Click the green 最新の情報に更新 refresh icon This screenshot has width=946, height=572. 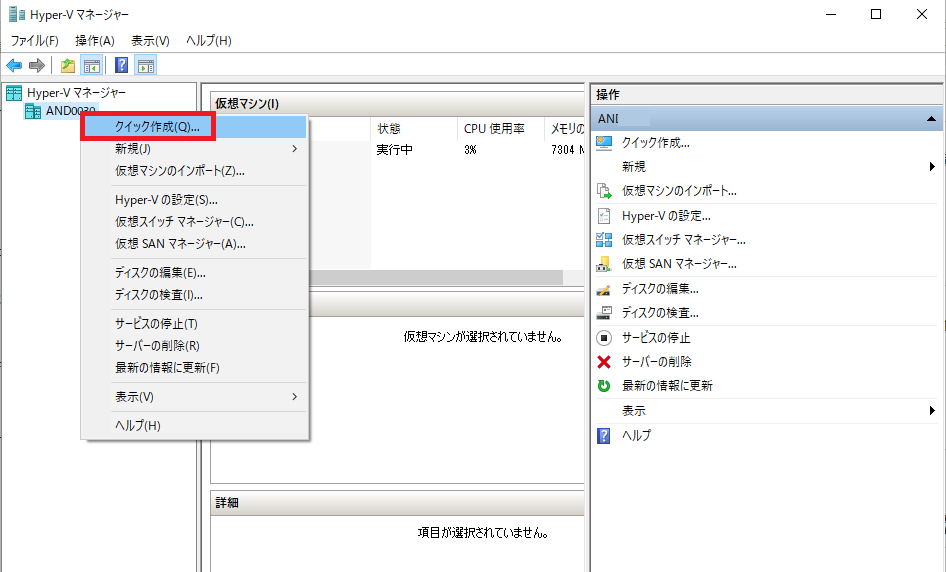[x=604, y=386]
